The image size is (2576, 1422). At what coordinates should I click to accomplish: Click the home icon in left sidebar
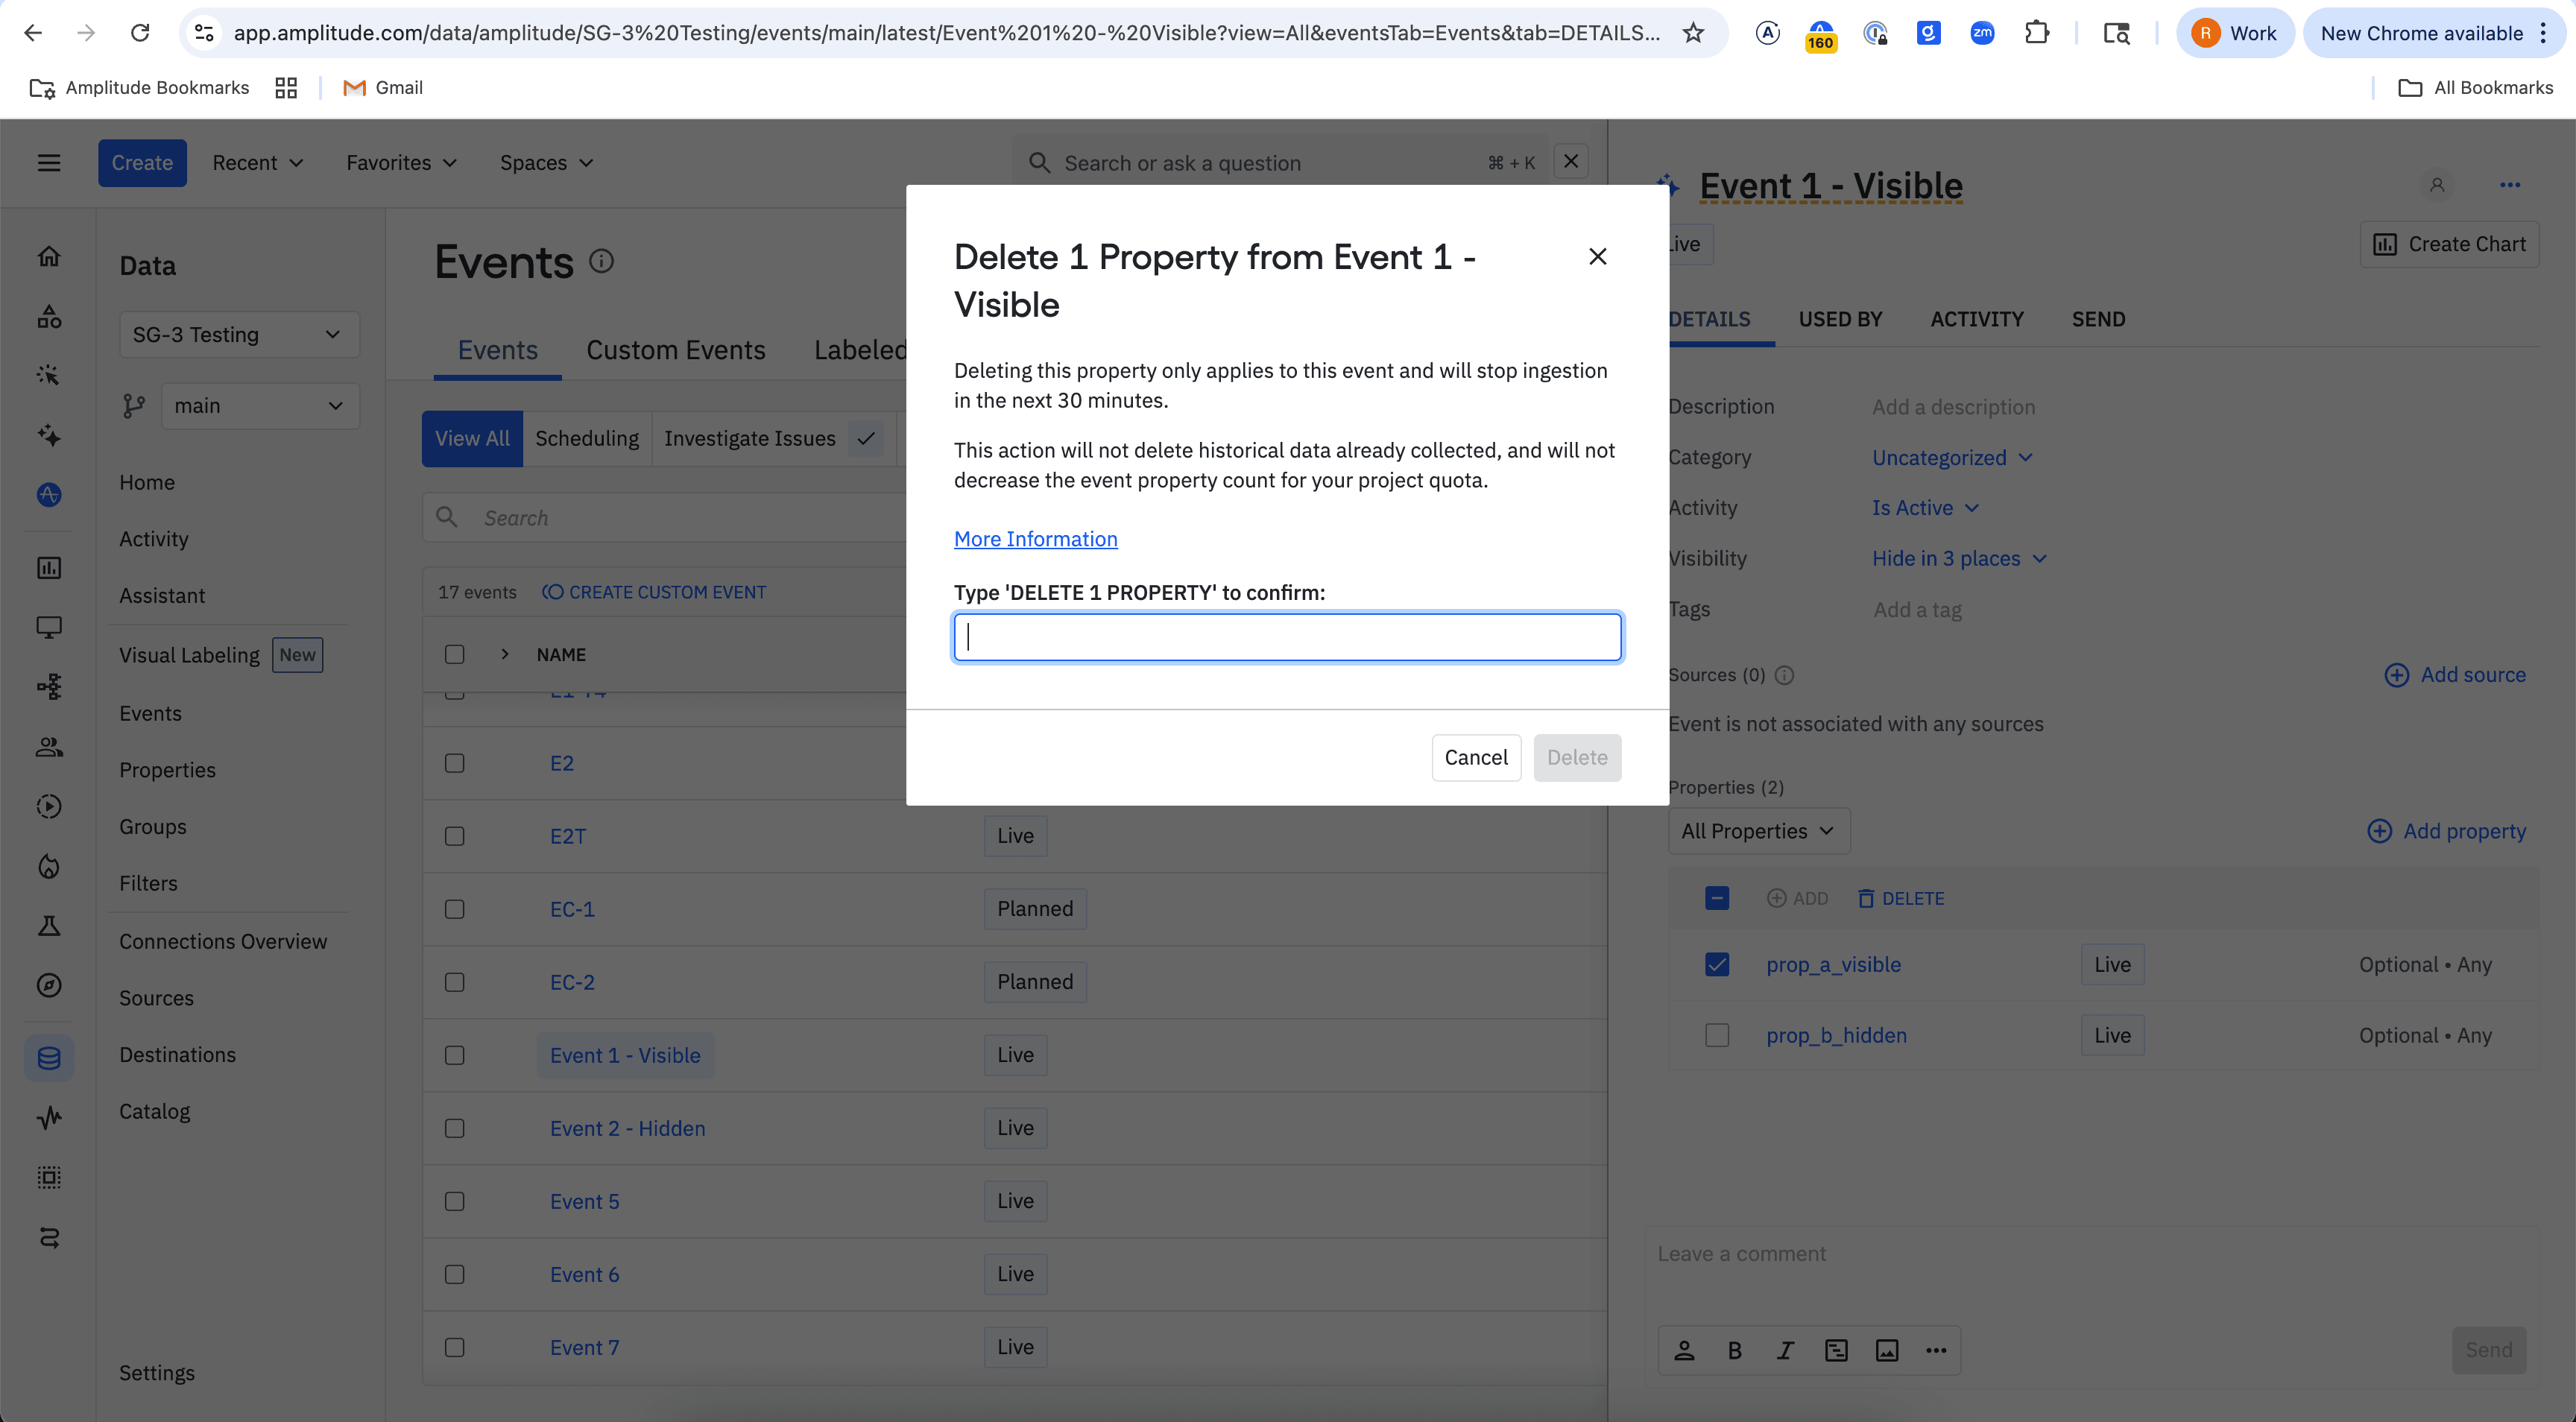[49, 257]
